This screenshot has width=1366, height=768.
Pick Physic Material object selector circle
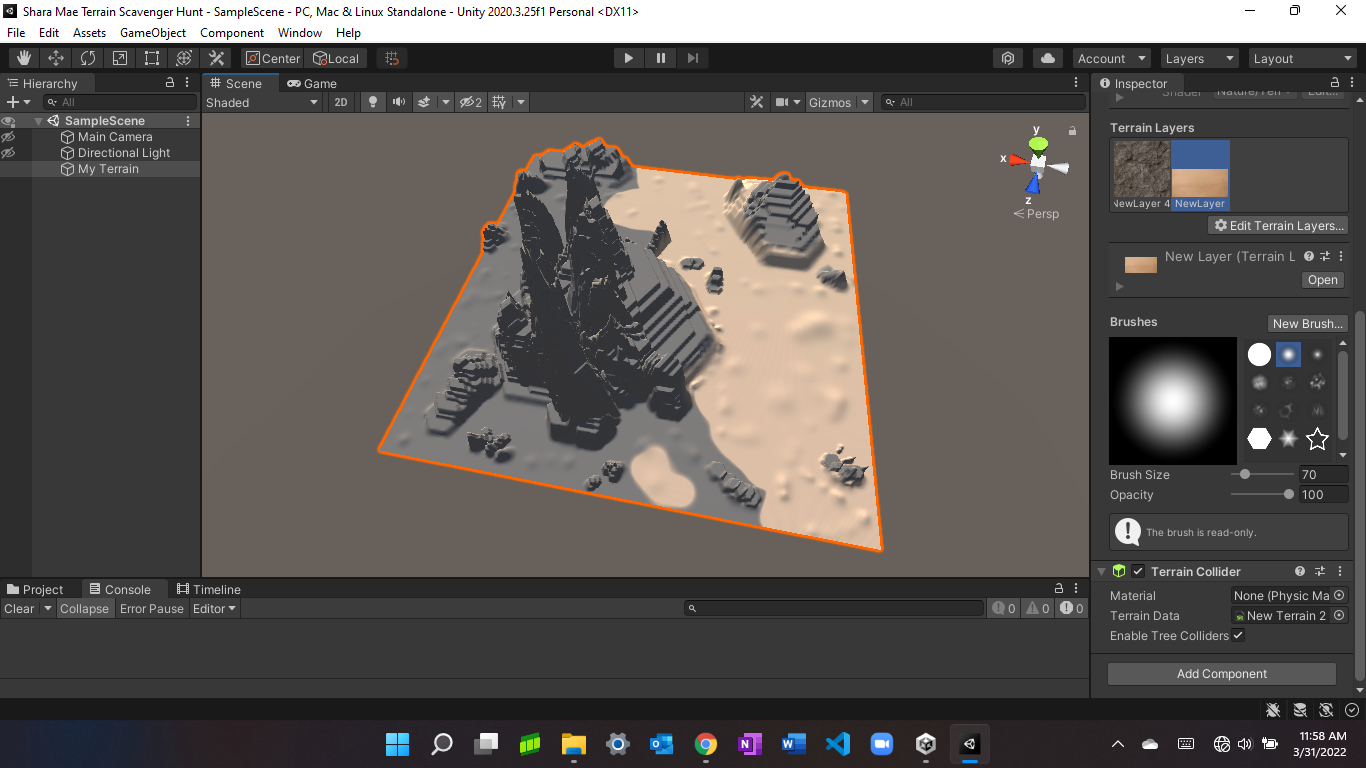coord(1340,595)
